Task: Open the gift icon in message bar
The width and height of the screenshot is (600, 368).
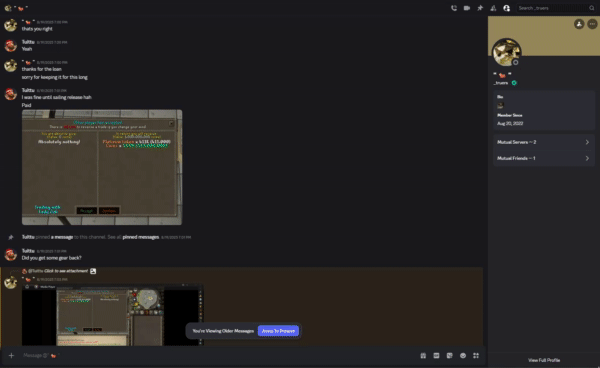Action: (x=423, y=356)
